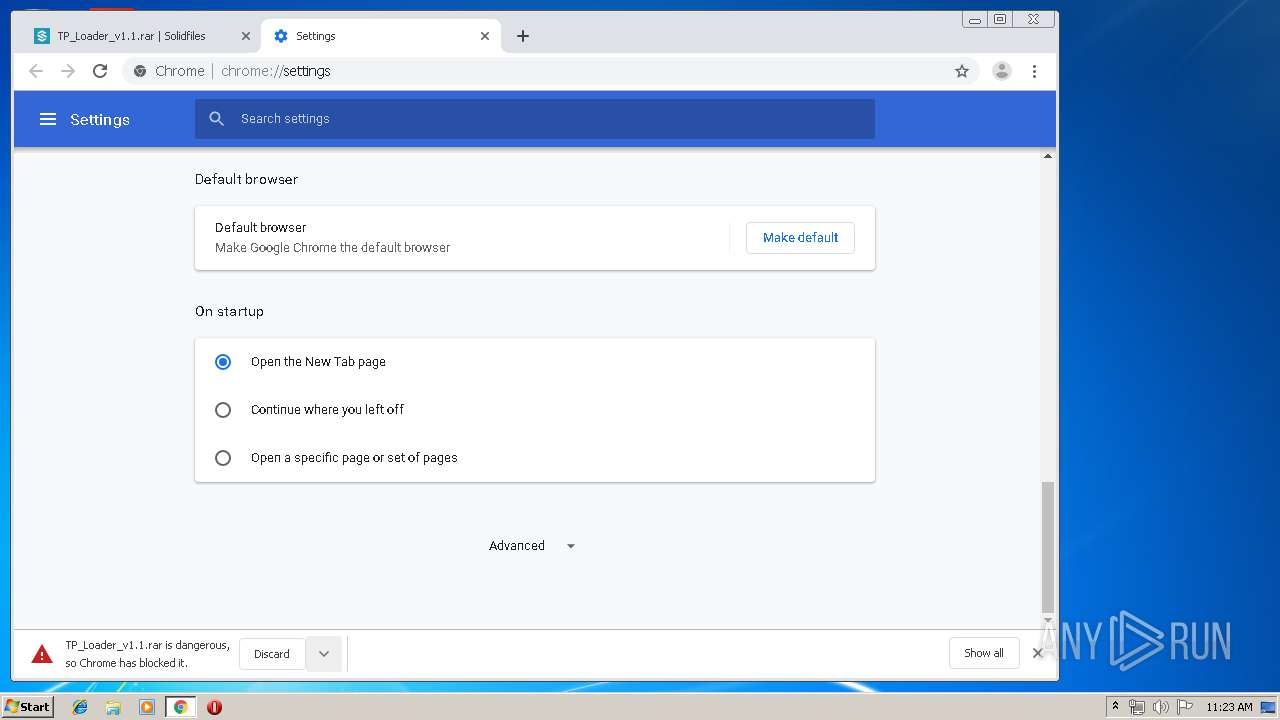This screenshot has width=1280, height=720.
Task: Open the Settings hamburger menu
Action: [x=47, y=119]
